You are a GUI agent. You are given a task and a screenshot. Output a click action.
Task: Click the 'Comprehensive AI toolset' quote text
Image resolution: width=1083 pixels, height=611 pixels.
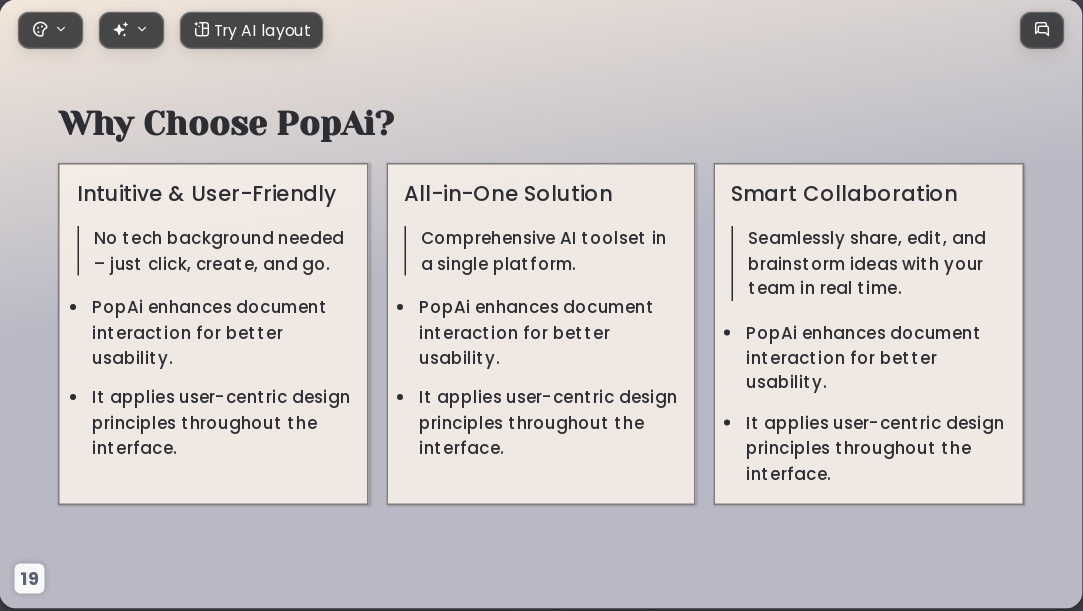click(544, 251)
